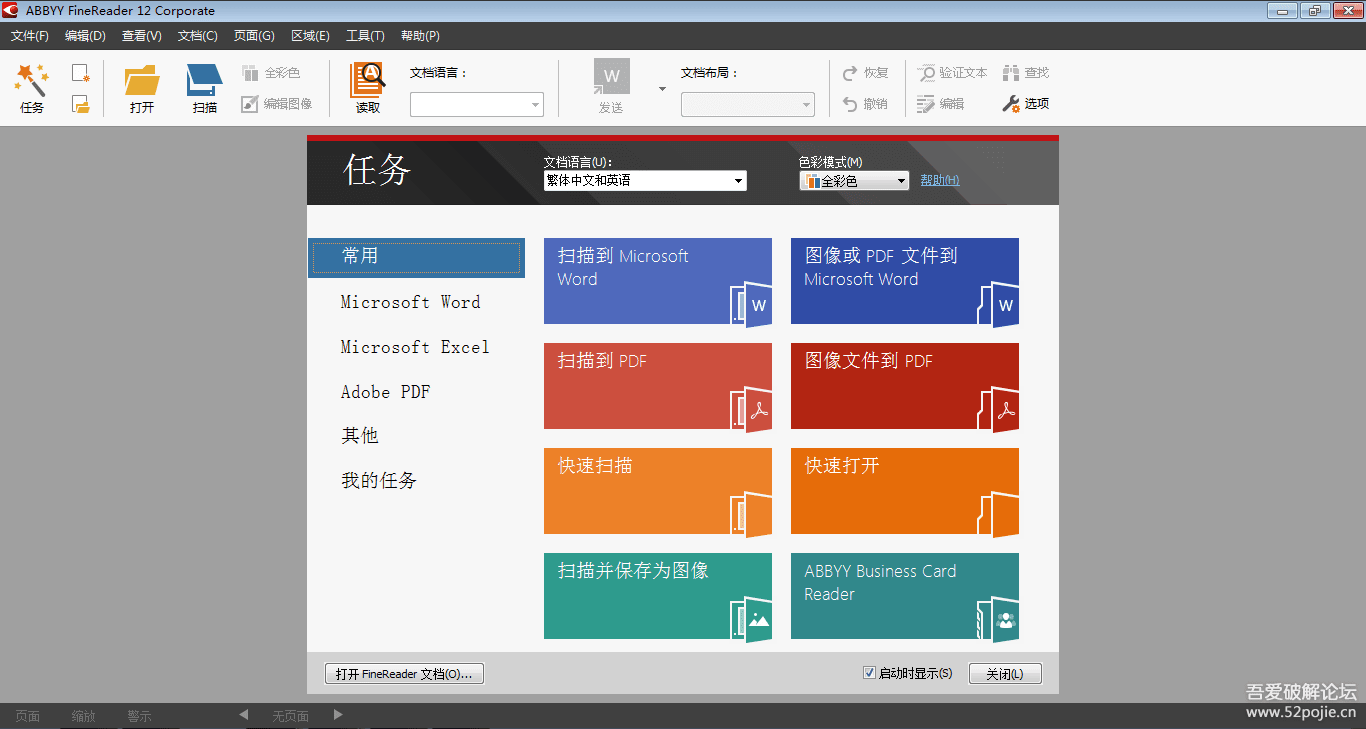Screen dimensions: 1366x729
Task: Click the 扫描到 Microsoft Word tile
Action: coord(658,281)
